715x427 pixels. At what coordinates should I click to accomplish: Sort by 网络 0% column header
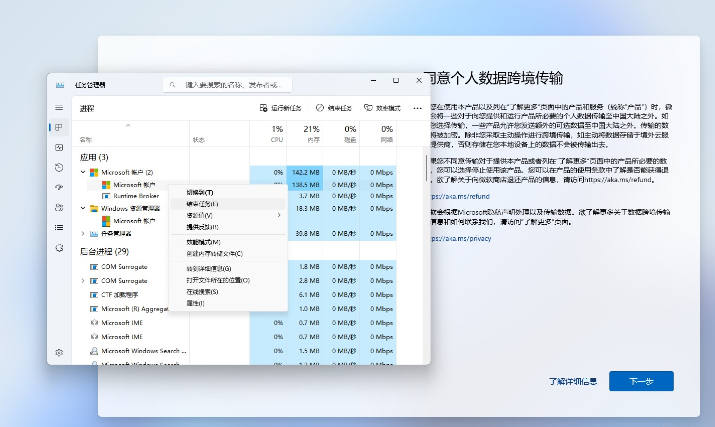pos(378,134)
